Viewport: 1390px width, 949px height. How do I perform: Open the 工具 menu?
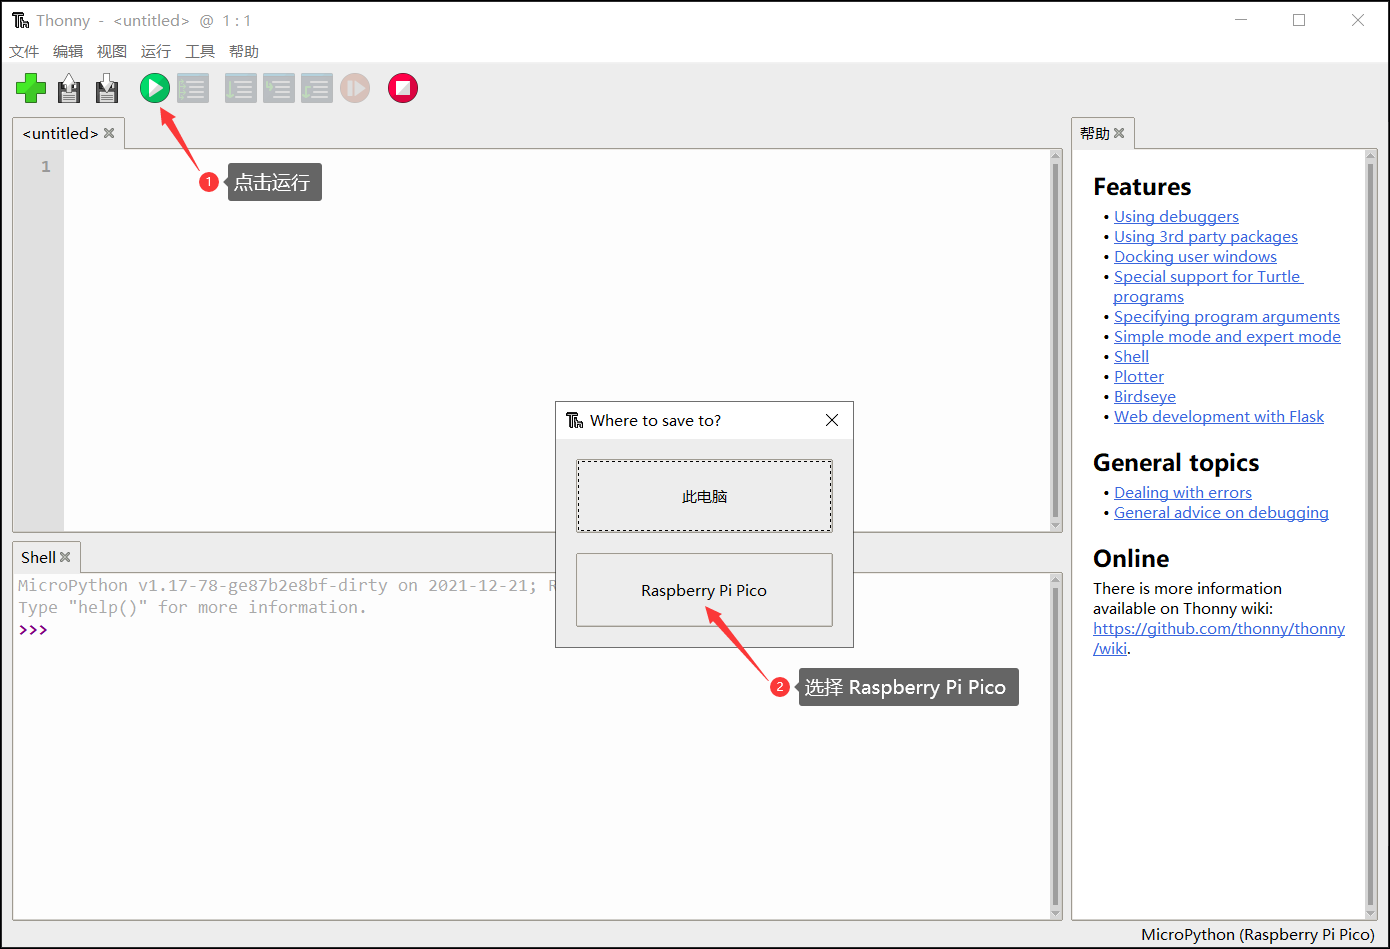click(200, 51)
